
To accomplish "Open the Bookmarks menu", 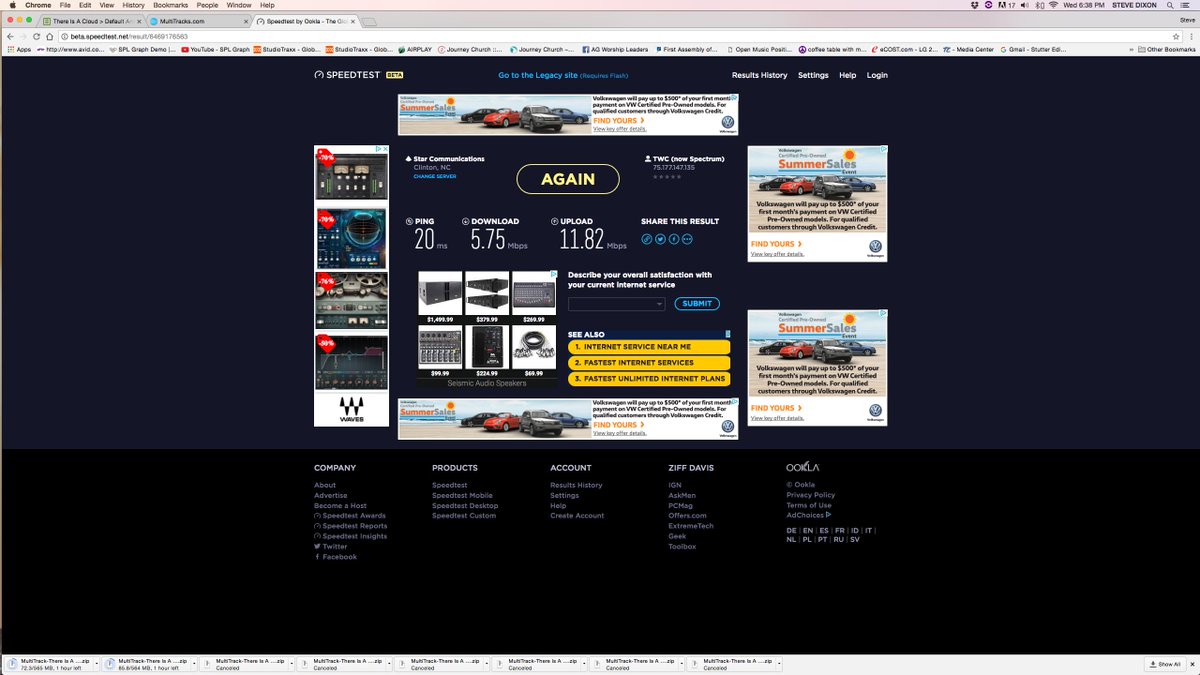I will (x=170, y=5).
